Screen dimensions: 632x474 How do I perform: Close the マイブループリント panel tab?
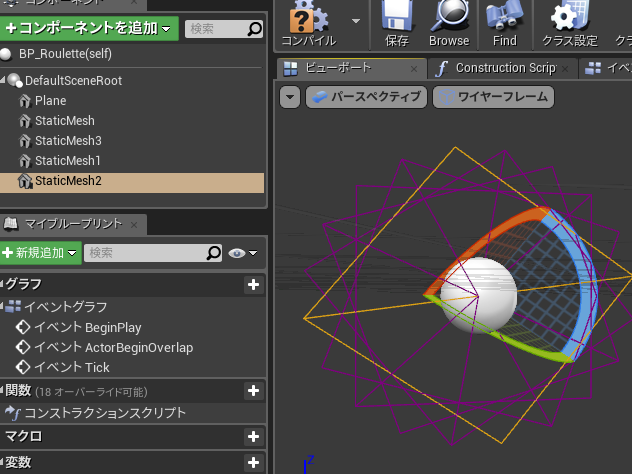(x=134, y=225)
